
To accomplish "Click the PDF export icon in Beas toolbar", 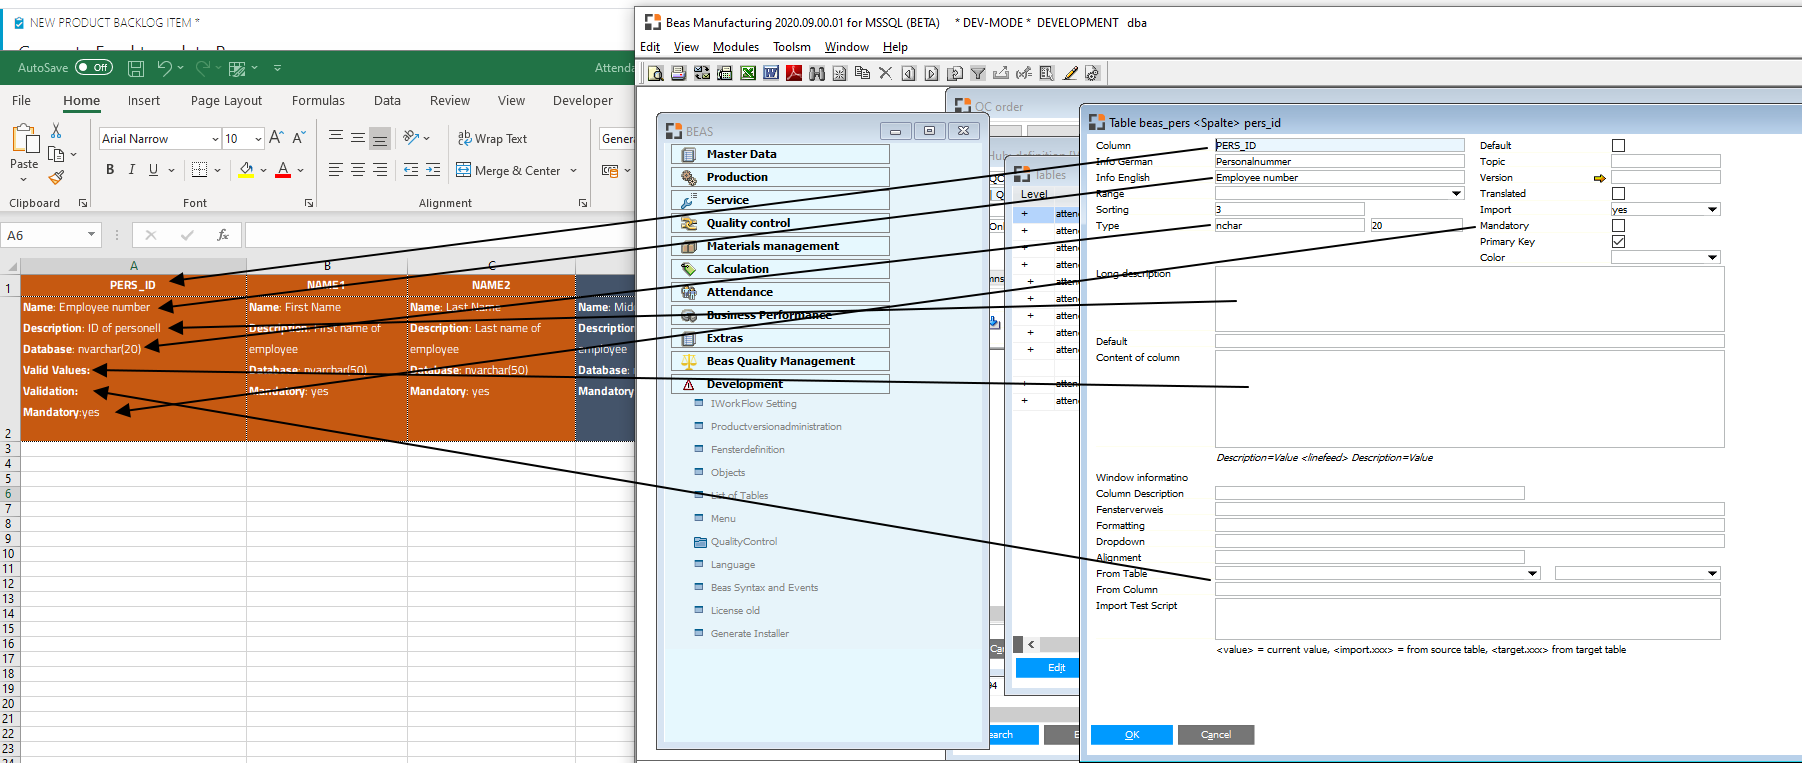I will 794,73.
